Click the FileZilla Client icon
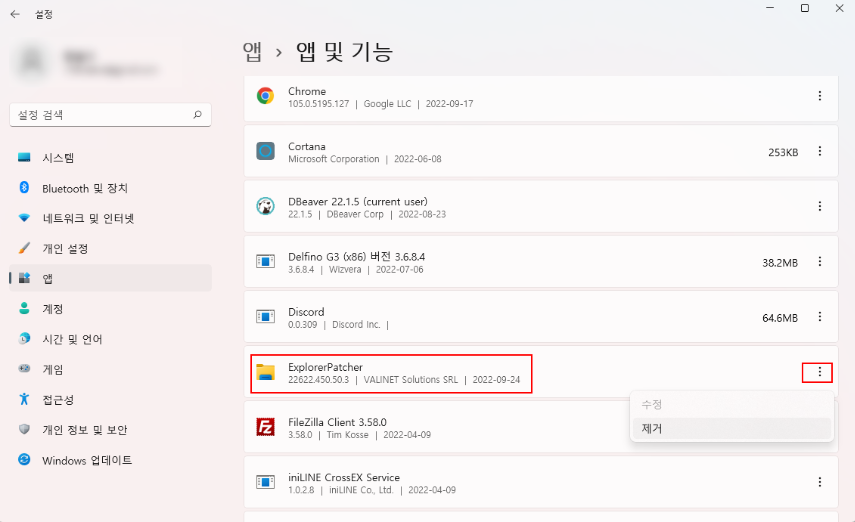 [266, 427]
